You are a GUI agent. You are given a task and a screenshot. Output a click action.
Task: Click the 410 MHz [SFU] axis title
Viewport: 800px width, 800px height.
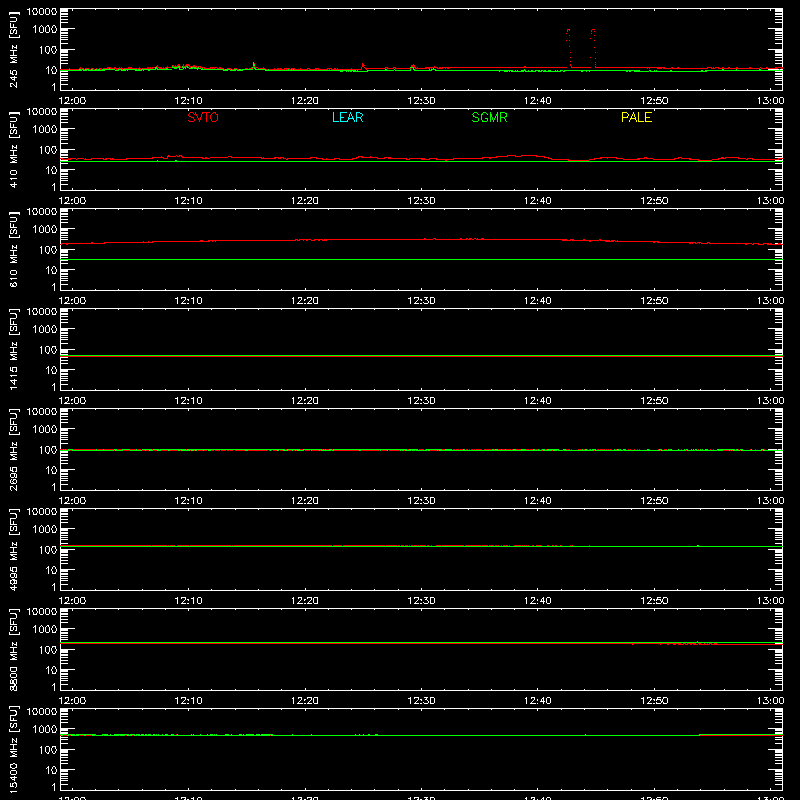coord(13,149)
